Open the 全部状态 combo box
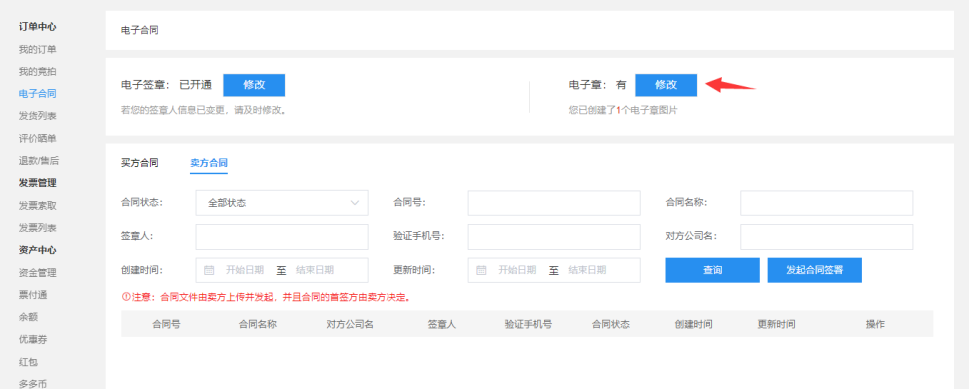This screenshot has width=969, height=390. (x=282, y=203)
